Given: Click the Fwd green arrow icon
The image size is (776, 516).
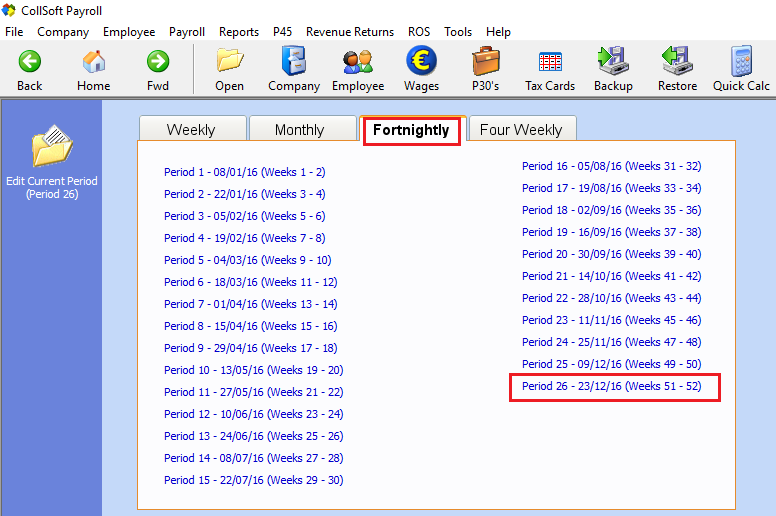Looking at the screenshot, I should (x=158, y=62).
